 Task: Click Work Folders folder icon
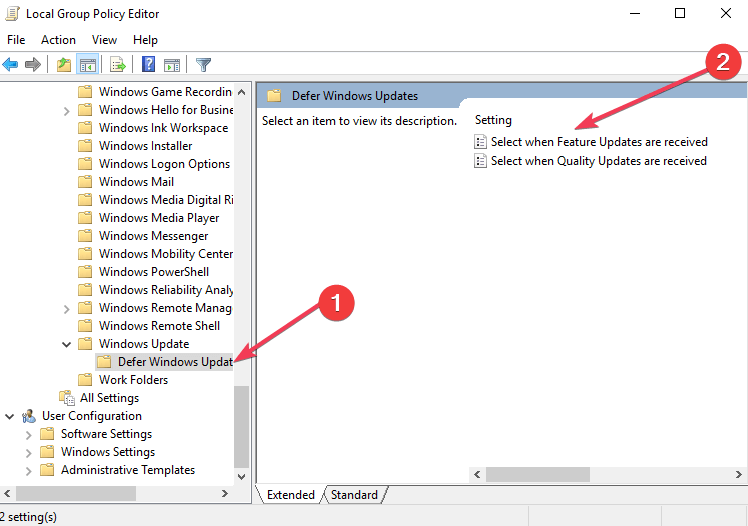click(x=85, y=380)
